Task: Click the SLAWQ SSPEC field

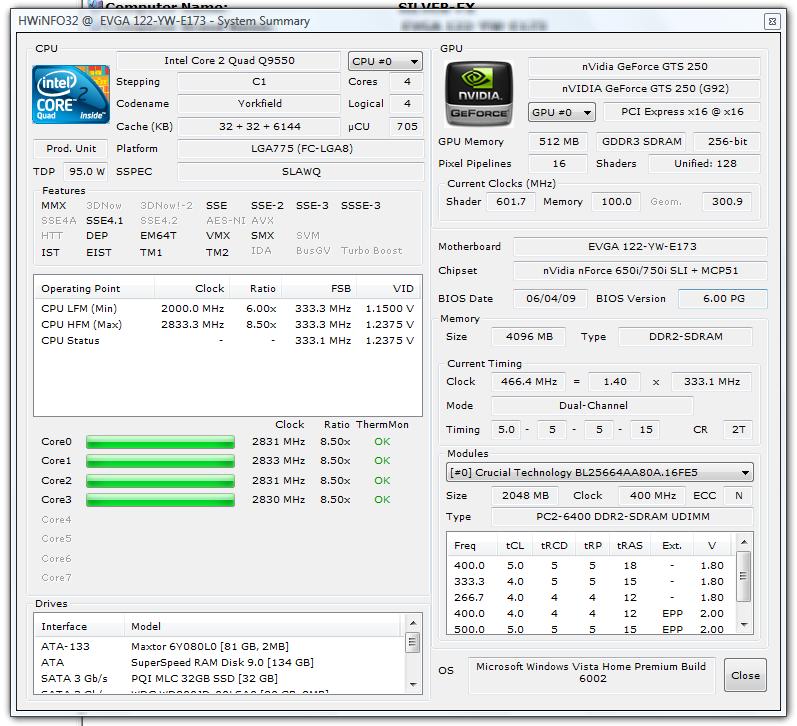Action: [300, 172]
